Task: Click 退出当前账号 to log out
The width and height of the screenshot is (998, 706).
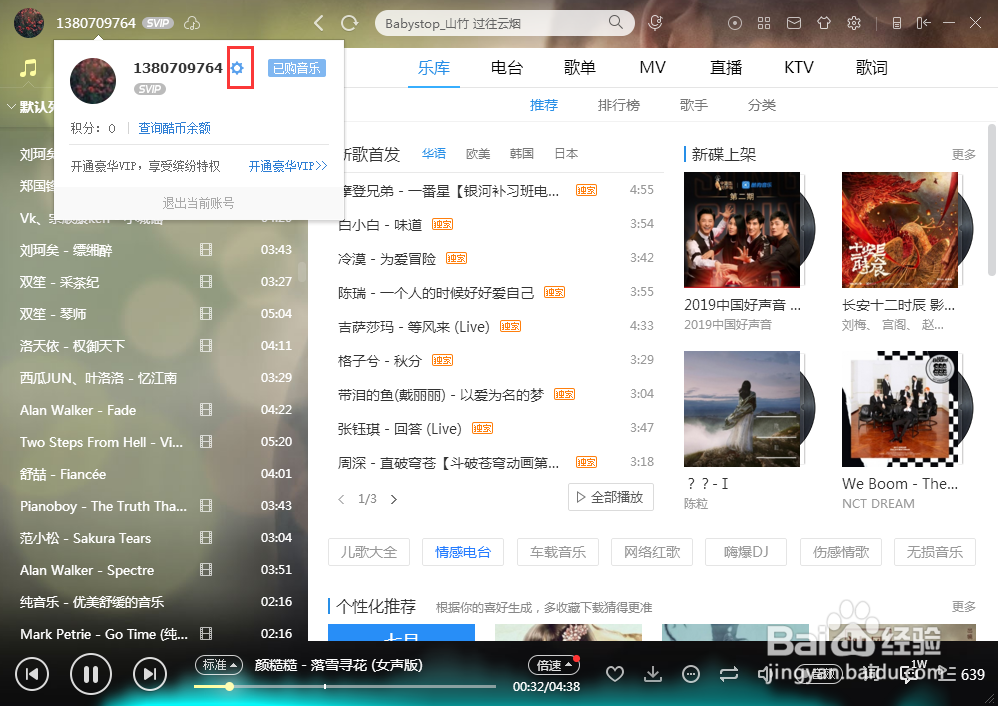Action: [198, 203]
